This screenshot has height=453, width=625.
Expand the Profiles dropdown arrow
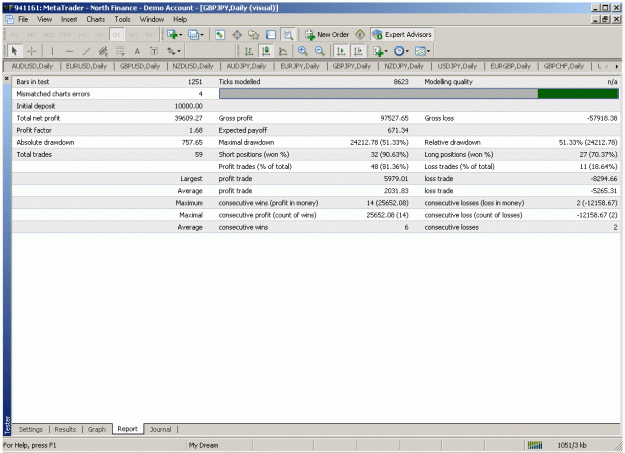tap(202, 35)
